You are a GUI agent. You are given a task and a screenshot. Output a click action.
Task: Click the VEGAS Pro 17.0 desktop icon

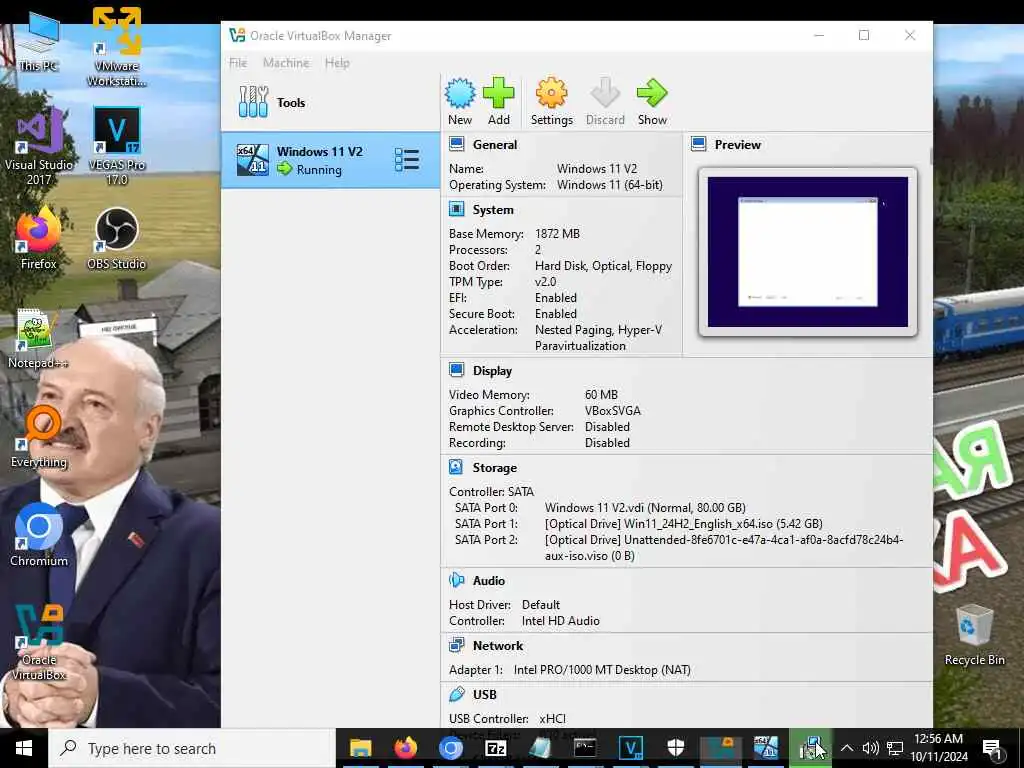point(116,146)
